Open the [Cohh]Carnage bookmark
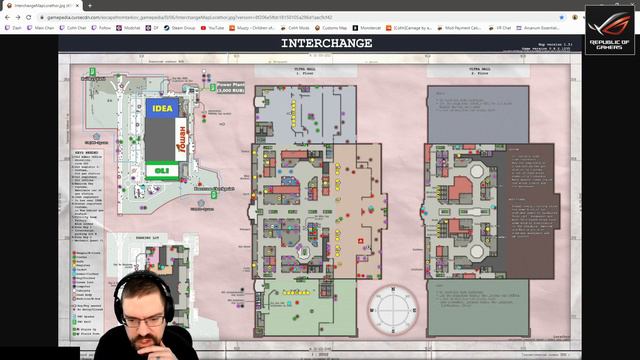 [x=409, y=28]
